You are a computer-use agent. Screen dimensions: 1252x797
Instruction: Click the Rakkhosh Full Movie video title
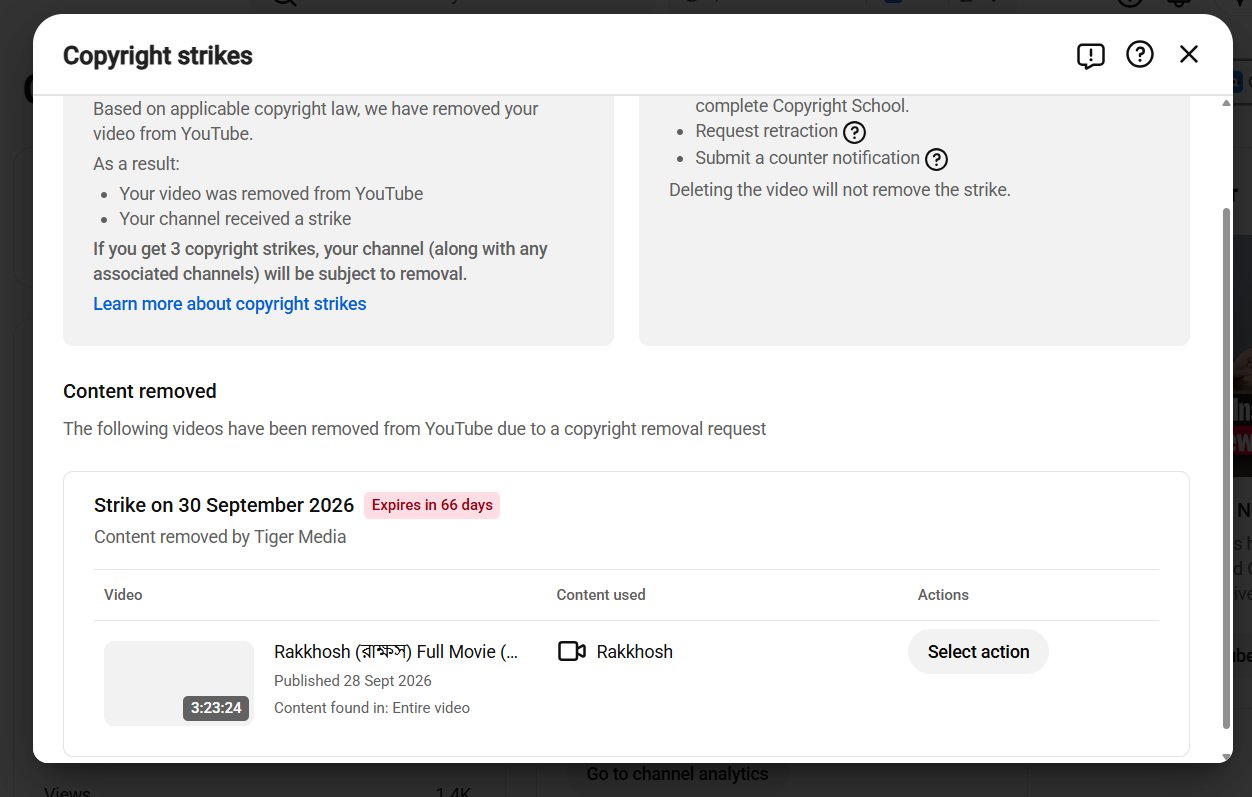point(397,652)
